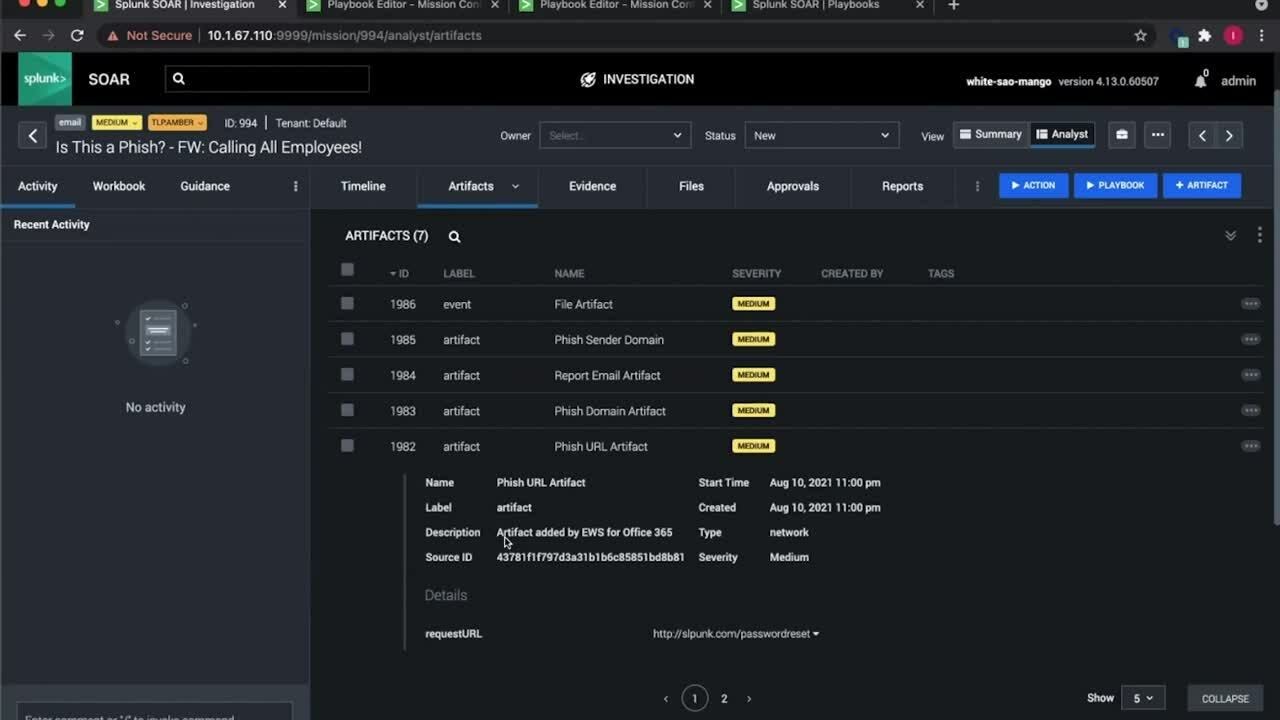Click the COLLAPSE button
Screen dimensions: 1280x720
1225,698
